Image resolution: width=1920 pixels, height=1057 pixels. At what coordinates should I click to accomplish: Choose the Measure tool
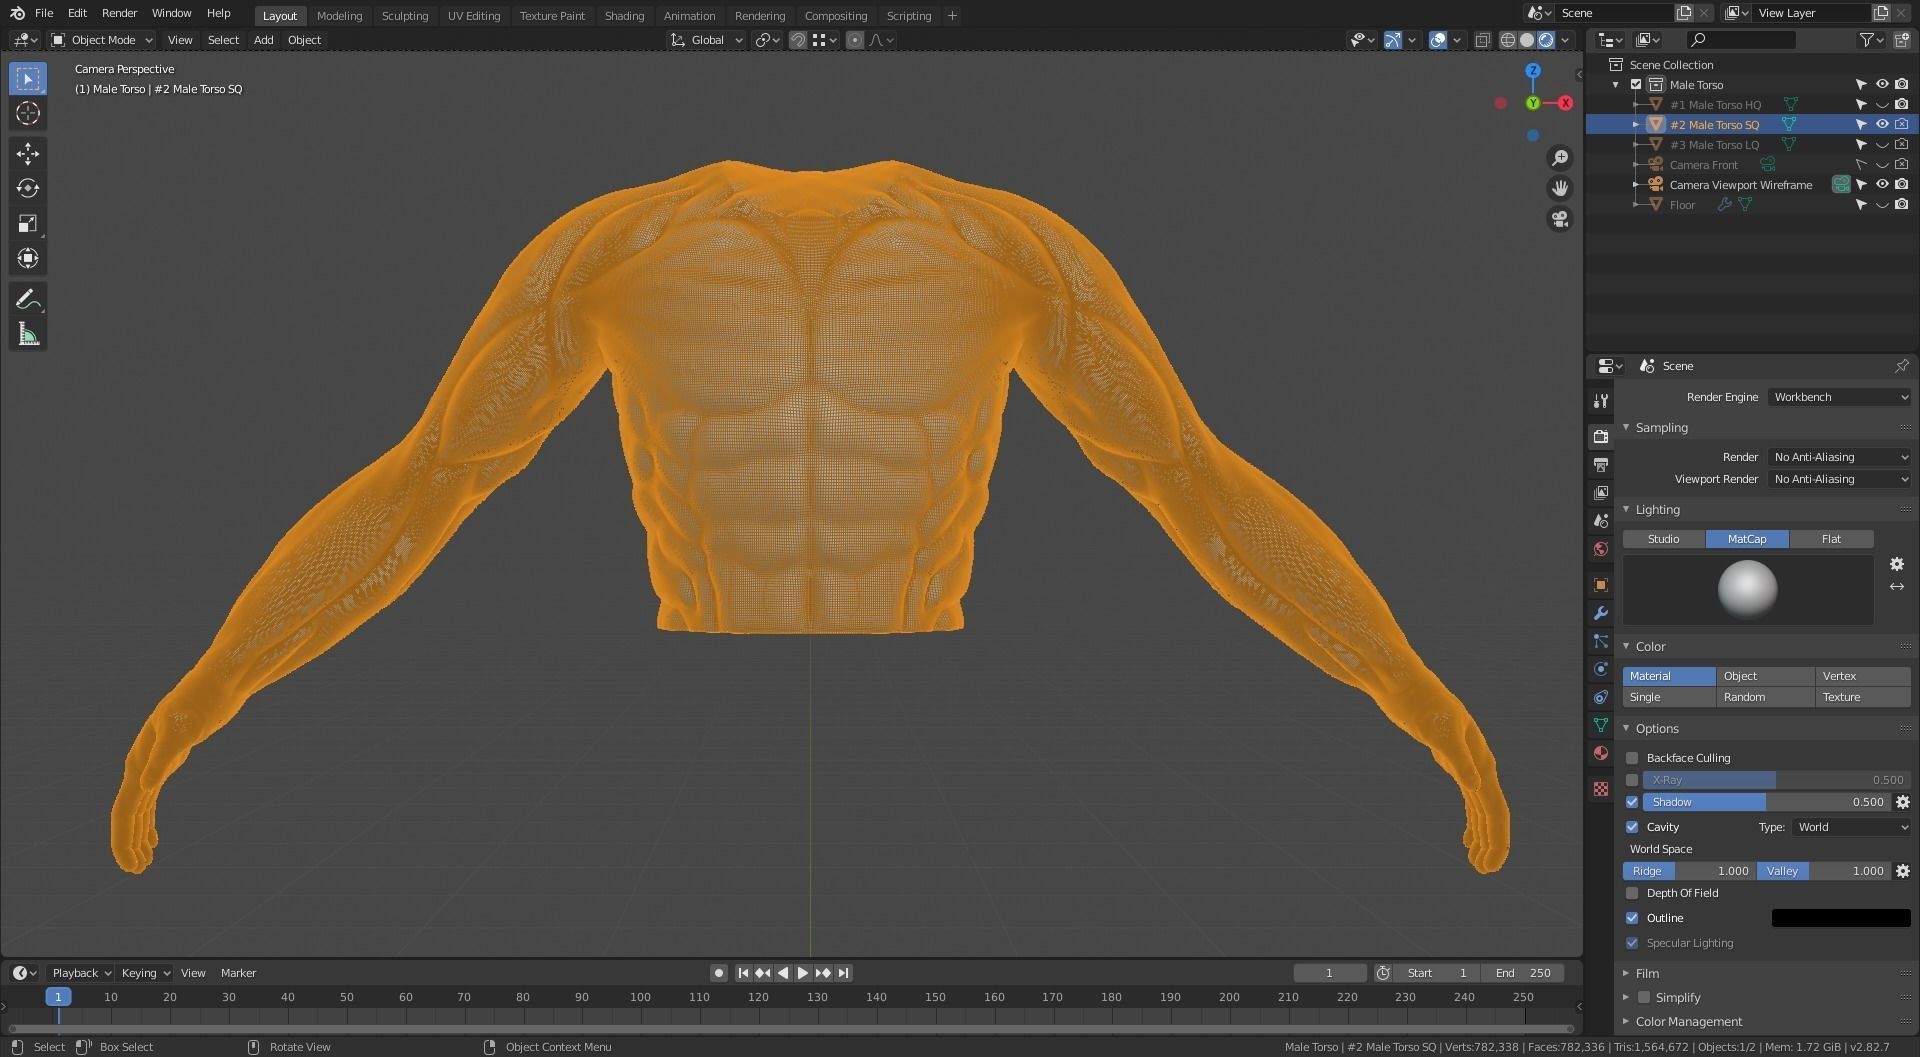pyautogui.click(x=28, y=334)
